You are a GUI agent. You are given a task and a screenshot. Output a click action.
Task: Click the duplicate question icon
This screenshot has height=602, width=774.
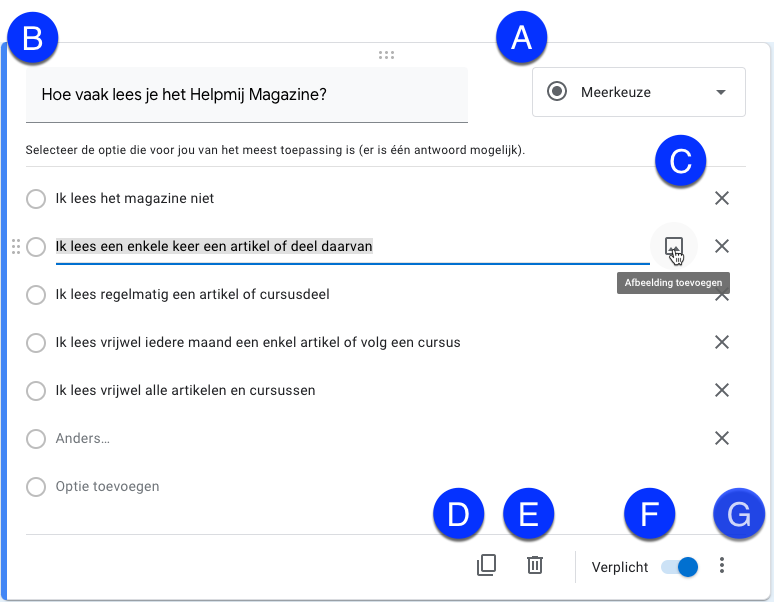486,565
